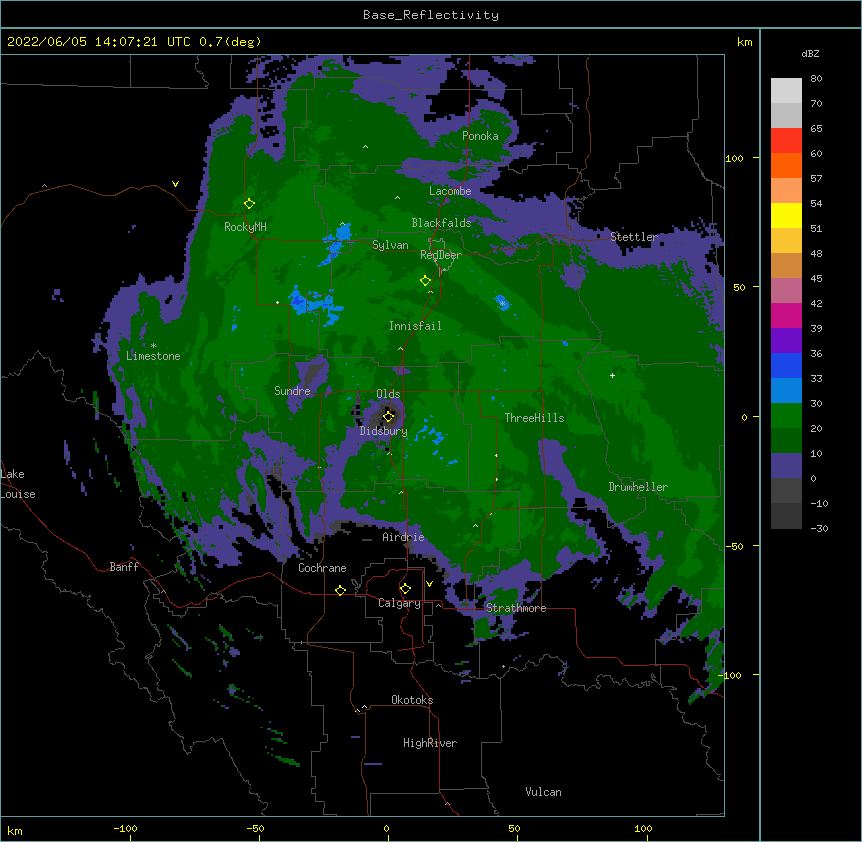Click the -100 tick on the right vertical axis
The image size is (862, 842).
pyautogui.click(x=731, y=675)
